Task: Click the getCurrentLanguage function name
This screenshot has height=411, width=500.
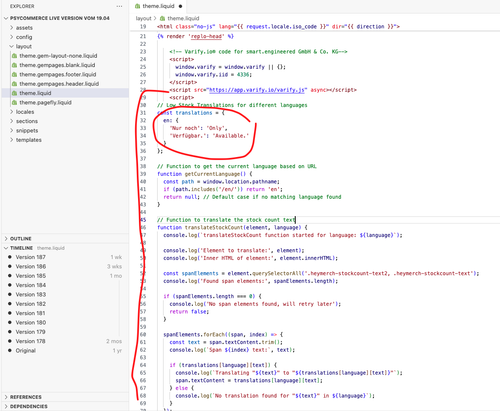Action: [x=212, y=174]
